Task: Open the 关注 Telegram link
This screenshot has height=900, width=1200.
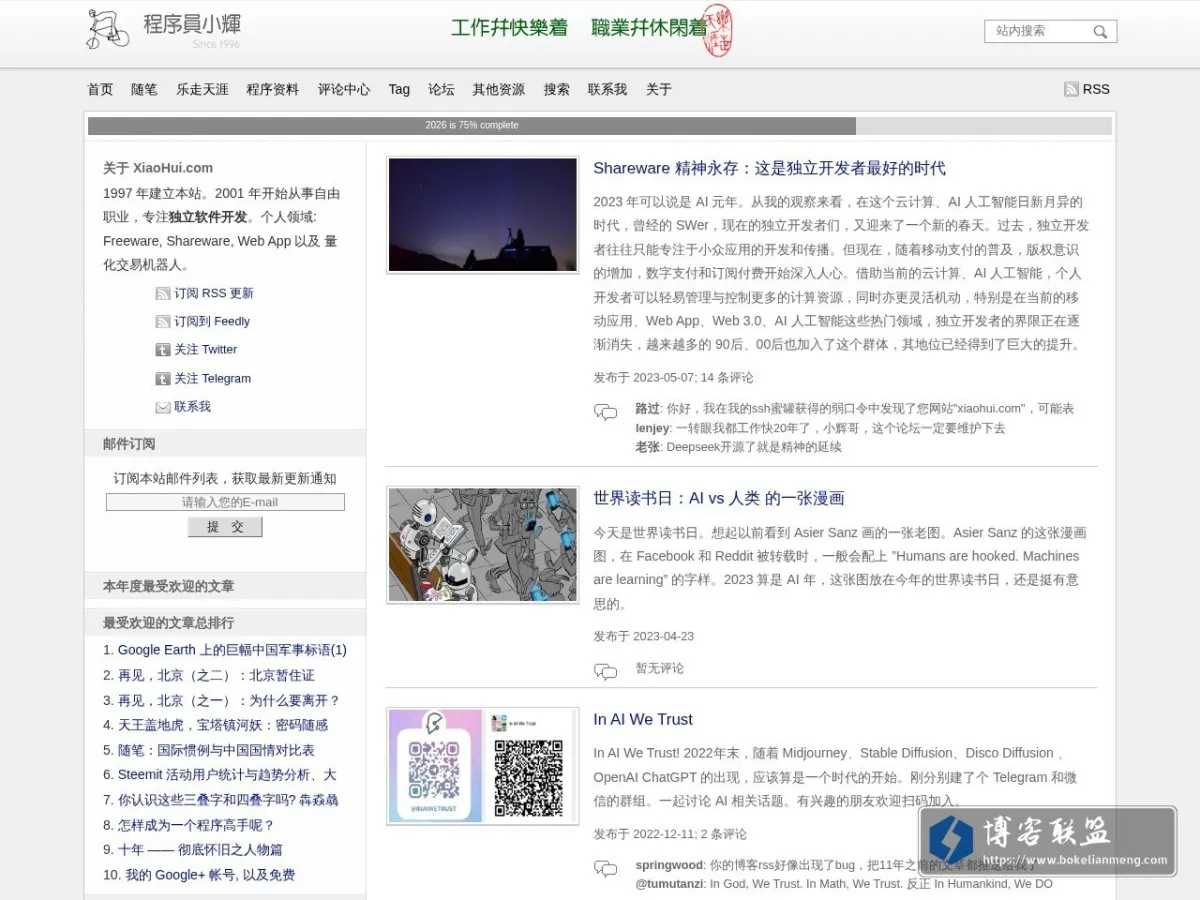Action: [213, 379]
